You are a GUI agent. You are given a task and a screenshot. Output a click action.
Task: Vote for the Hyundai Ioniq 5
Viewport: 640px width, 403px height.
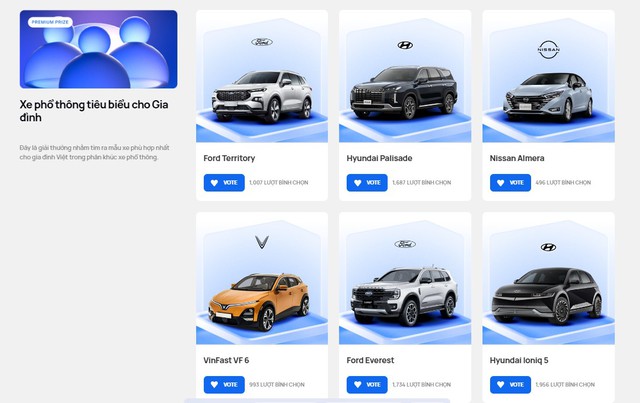pos(510,385)
